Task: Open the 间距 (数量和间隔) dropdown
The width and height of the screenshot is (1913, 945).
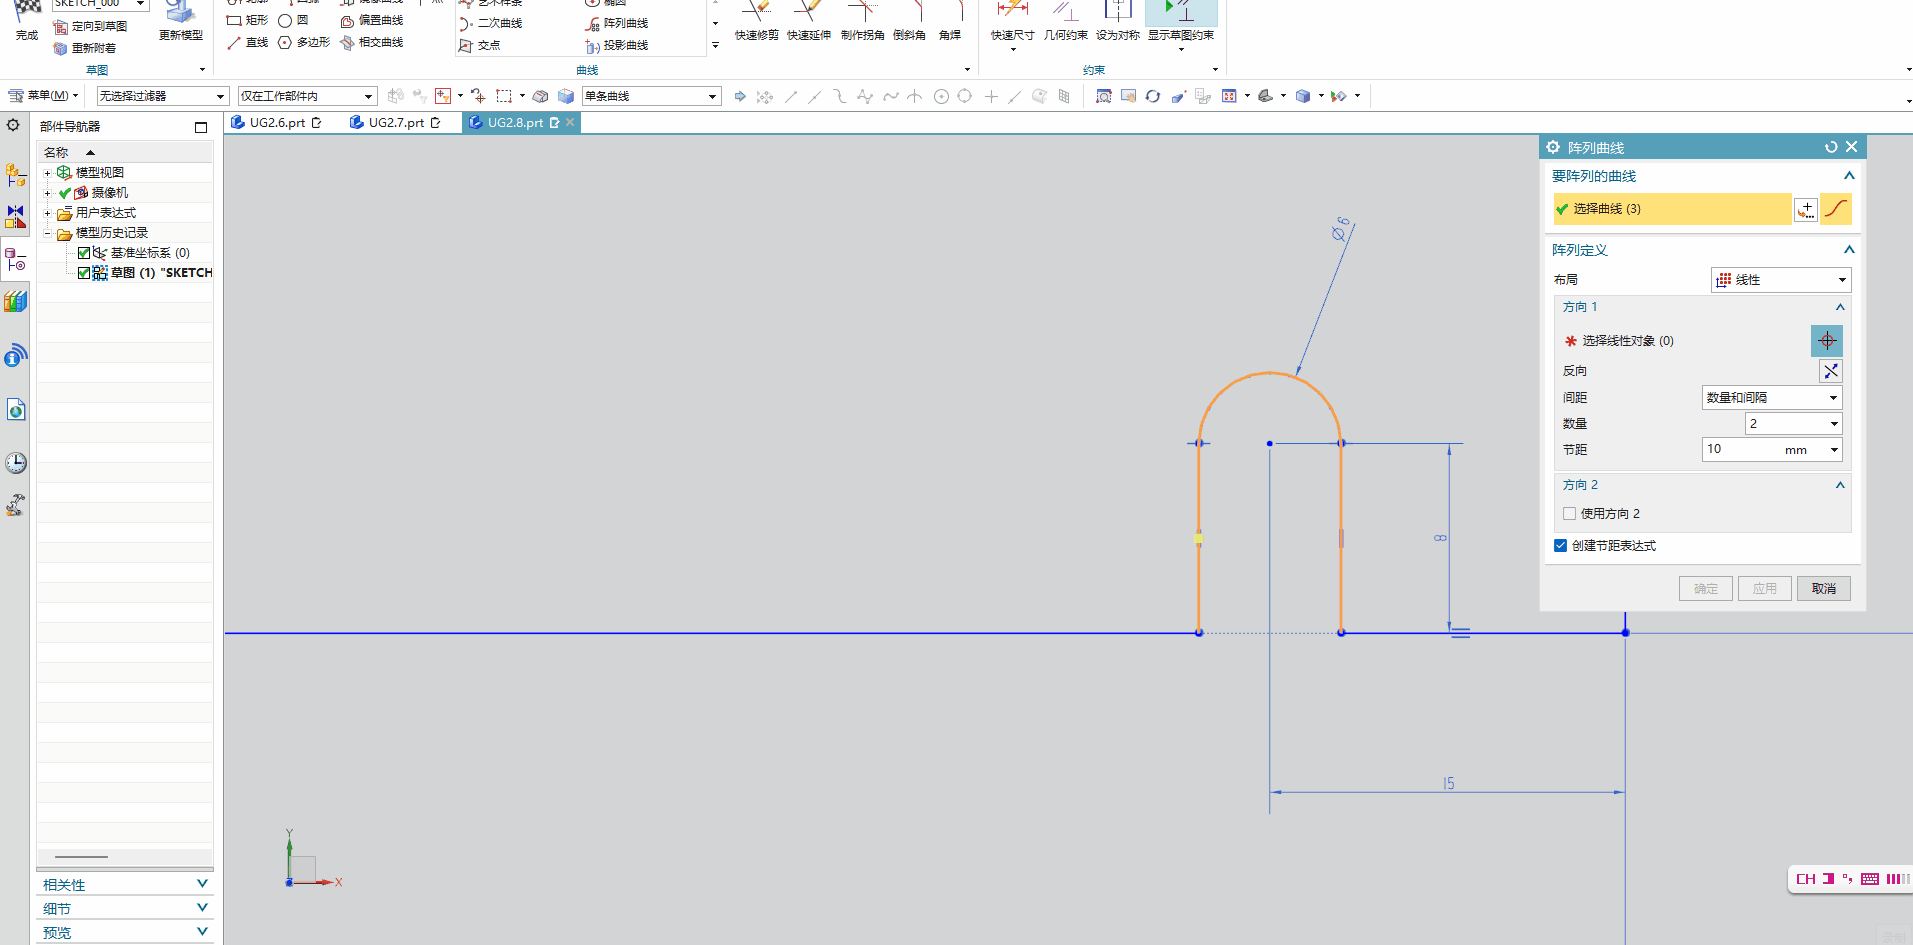Action: [1772, 398]
